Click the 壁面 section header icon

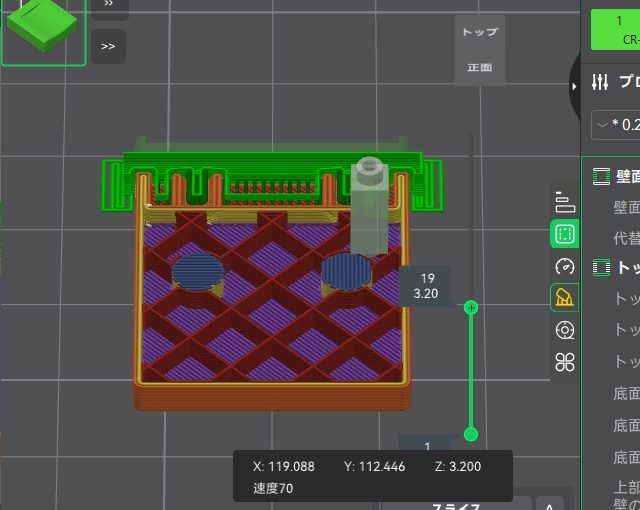point(601,177)
